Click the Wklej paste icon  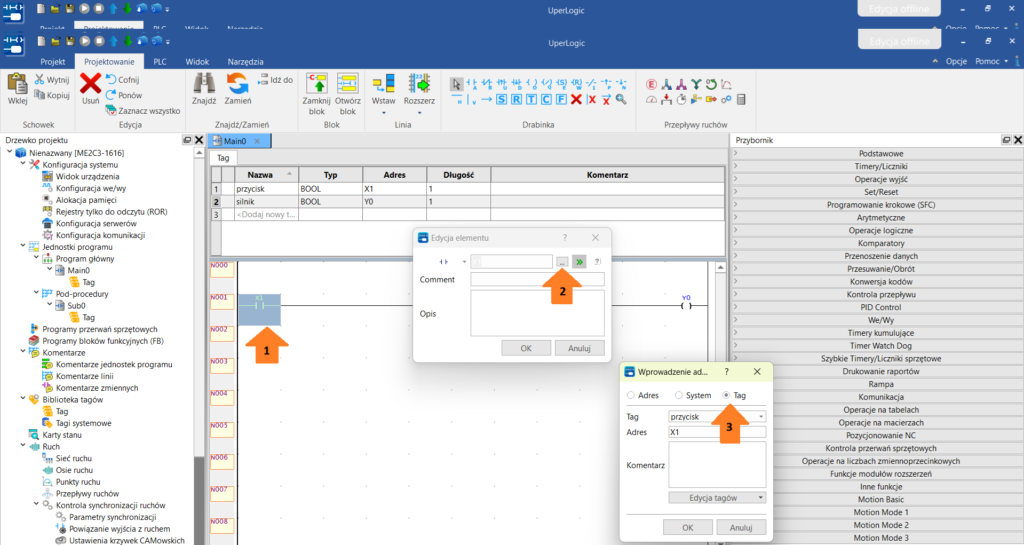[18, 84]
